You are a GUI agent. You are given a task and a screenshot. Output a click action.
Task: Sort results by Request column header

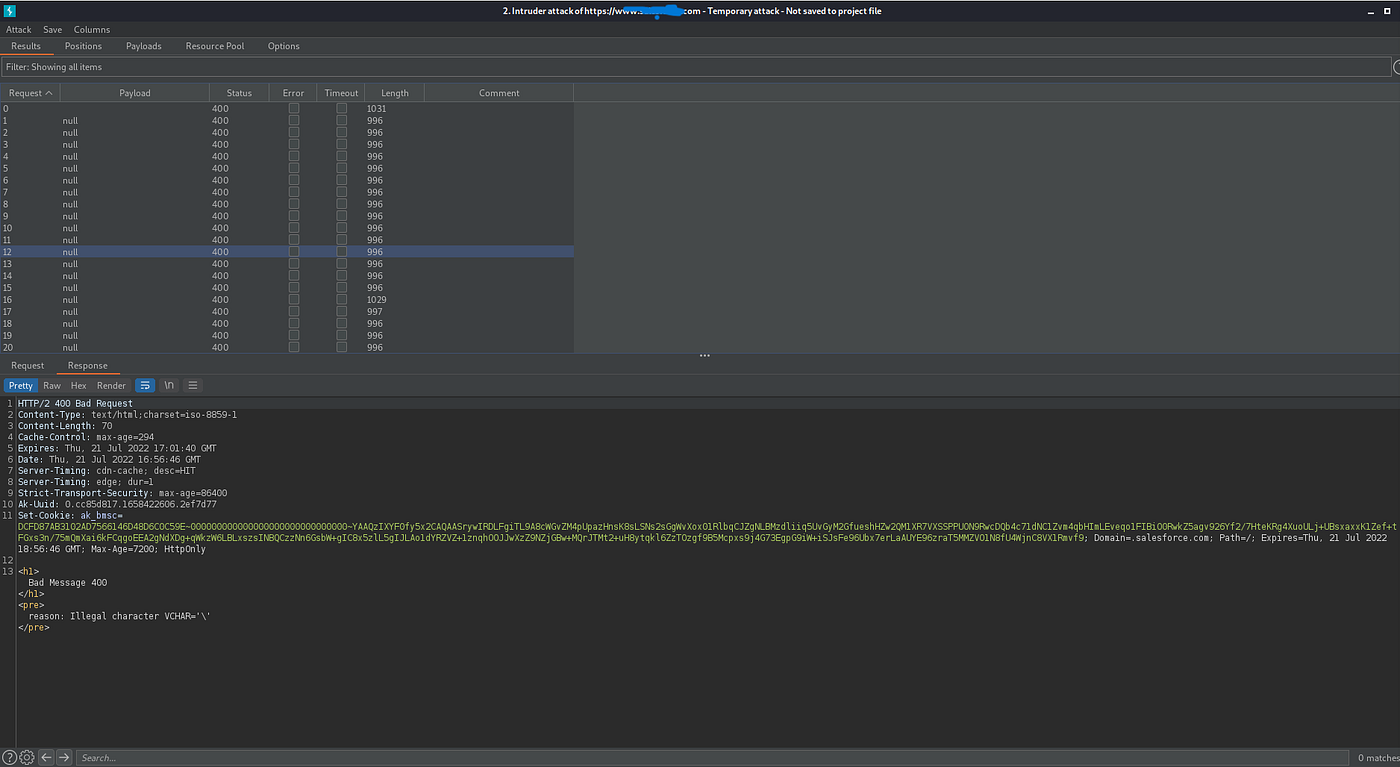pos(30,93)
